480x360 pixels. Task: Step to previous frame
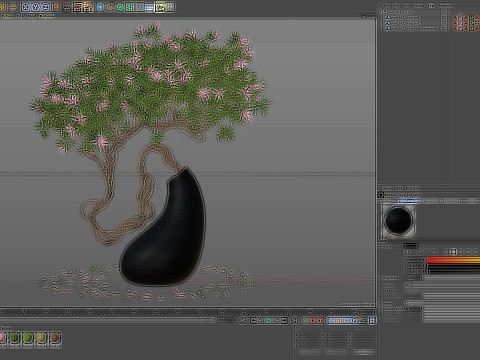point(261,320)
